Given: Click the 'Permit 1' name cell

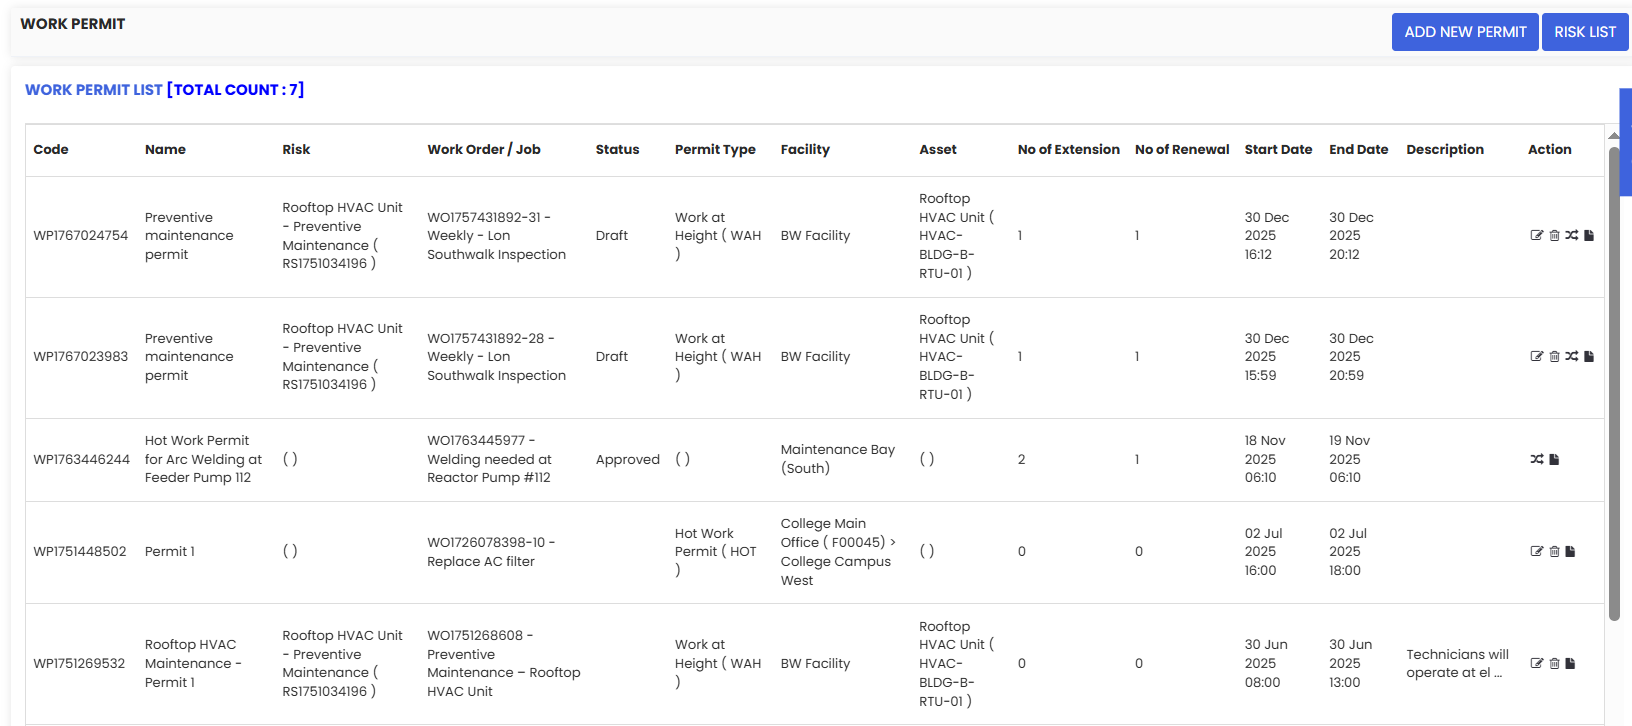Looking at the screenshot, I should pyautogui.click(x=170, y=552).
